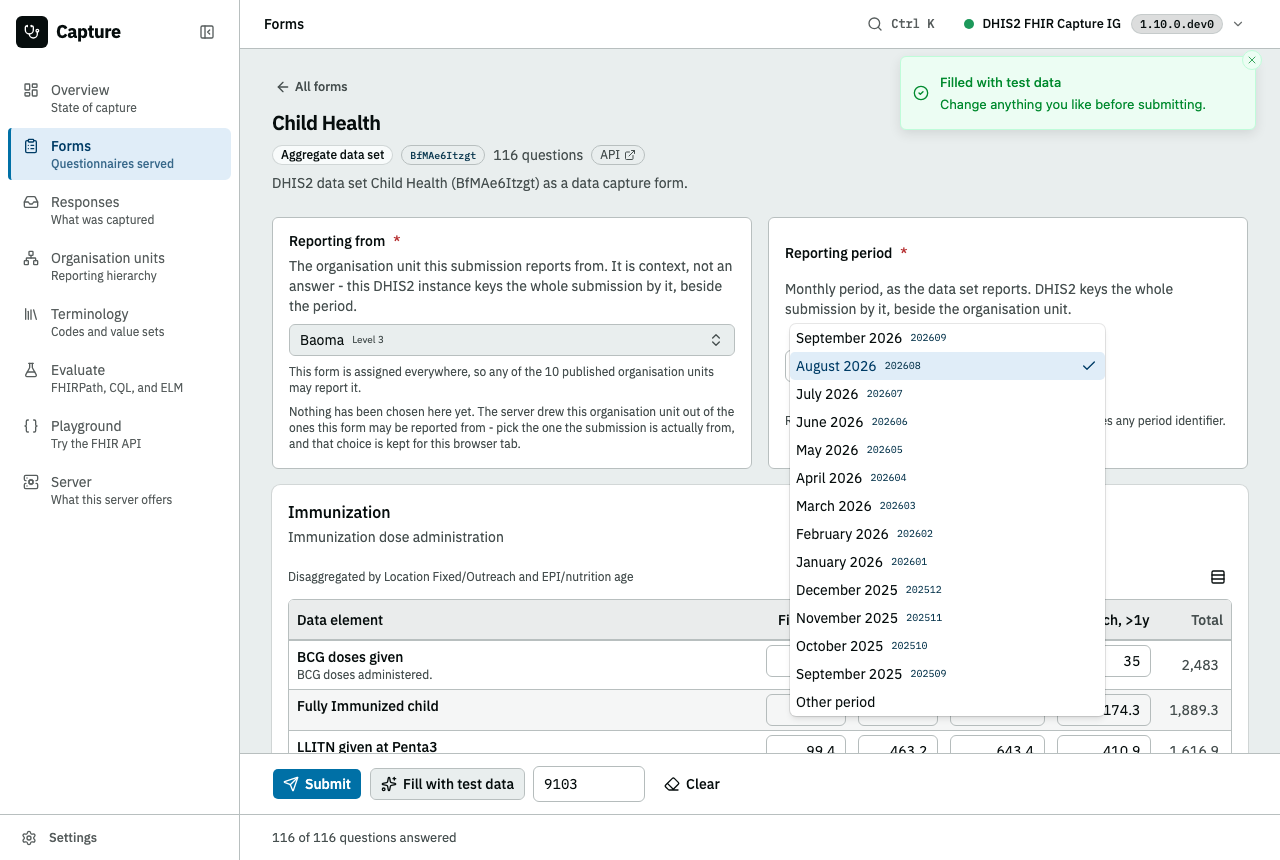Select March 2026 in period list
The width and height of the screenshot is (1280, 860).
click(947, 506)
